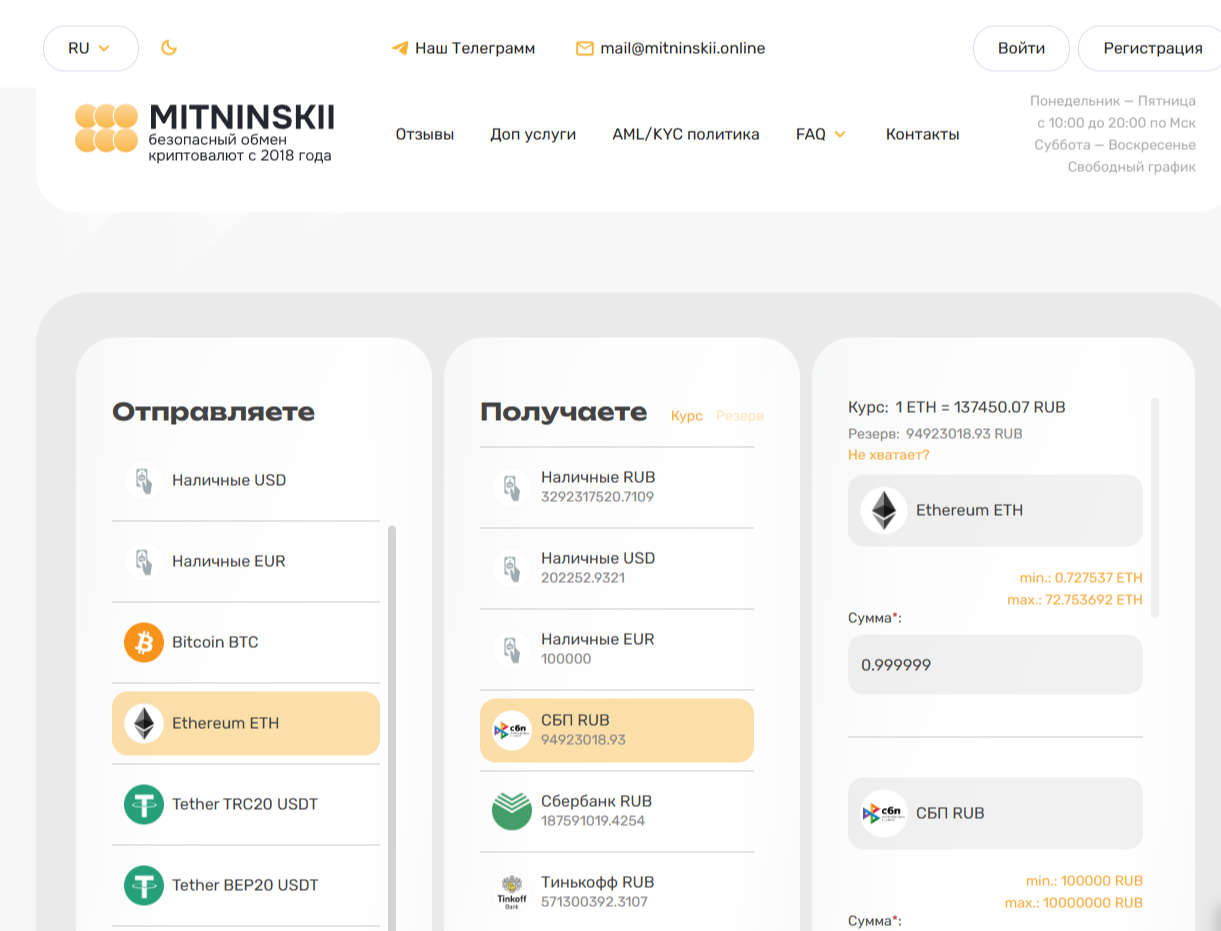Select Tether TRC20 USDT icon

click(x=144, y=804)
